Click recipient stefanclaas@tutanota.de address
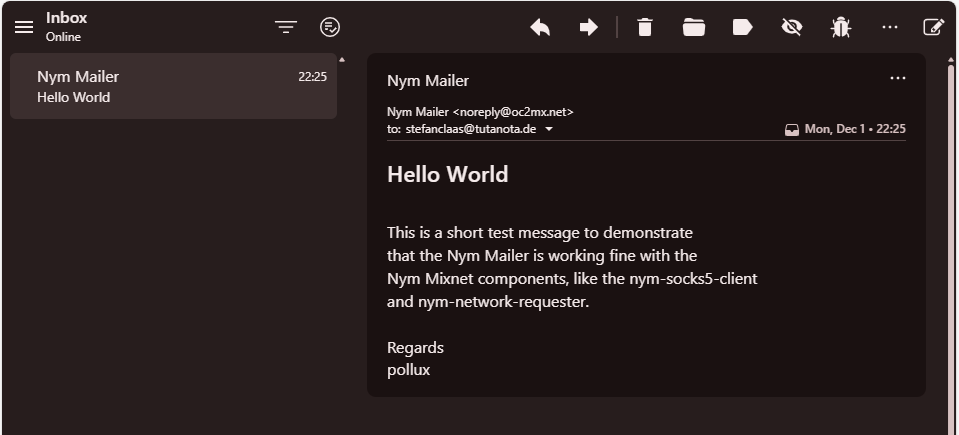The image size is (959, 435). [471, 130]
